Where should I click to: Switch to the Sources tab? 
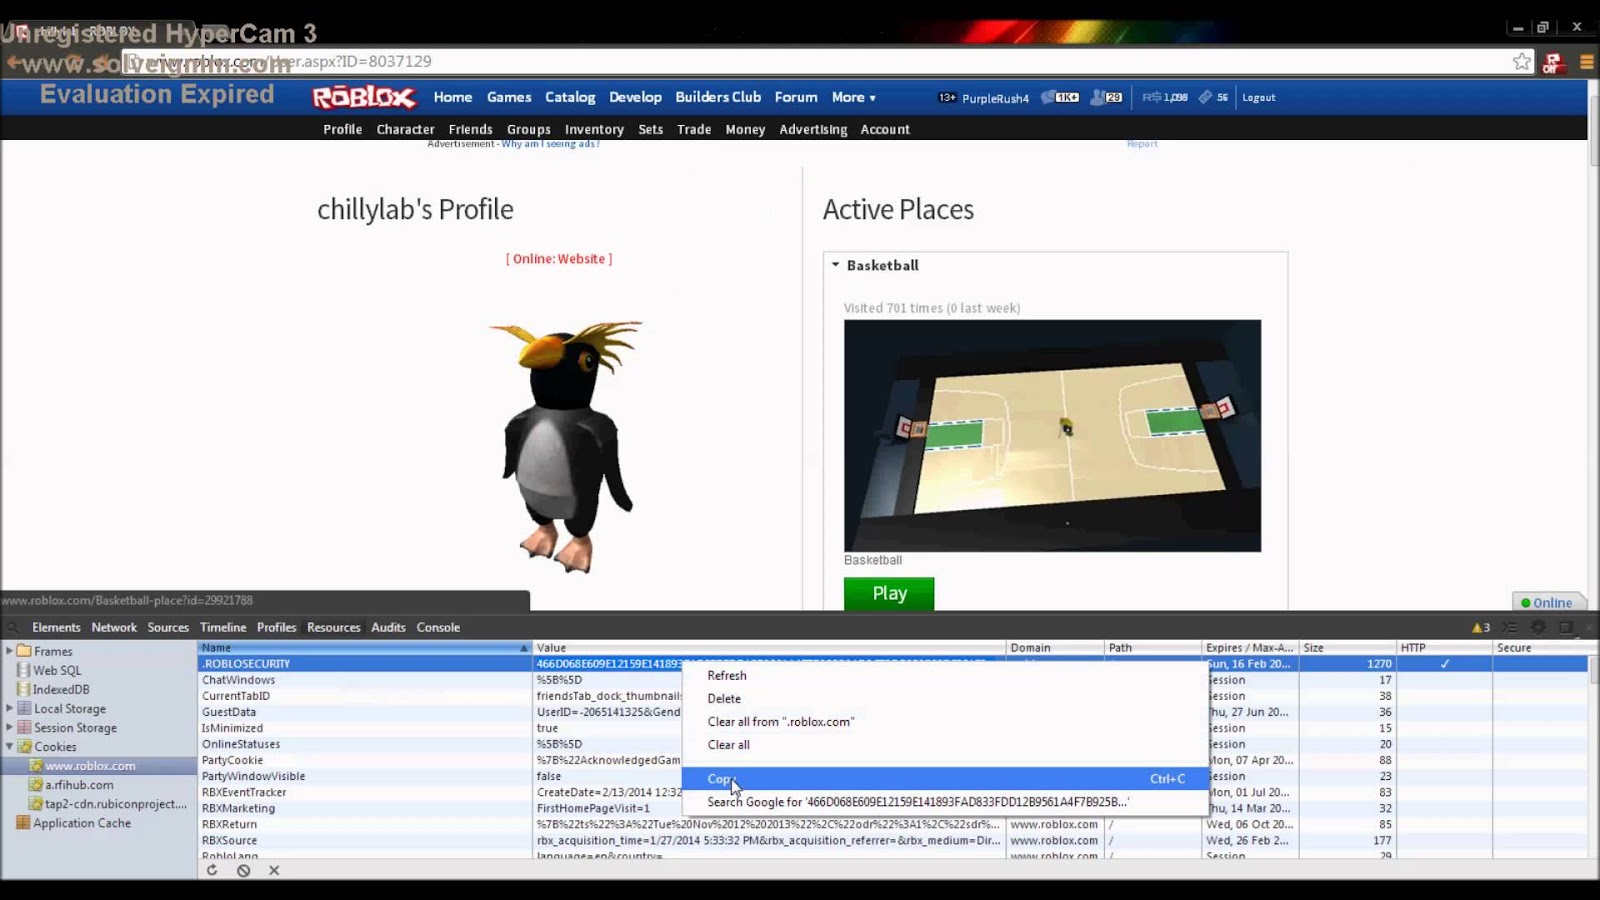point(168,627)
